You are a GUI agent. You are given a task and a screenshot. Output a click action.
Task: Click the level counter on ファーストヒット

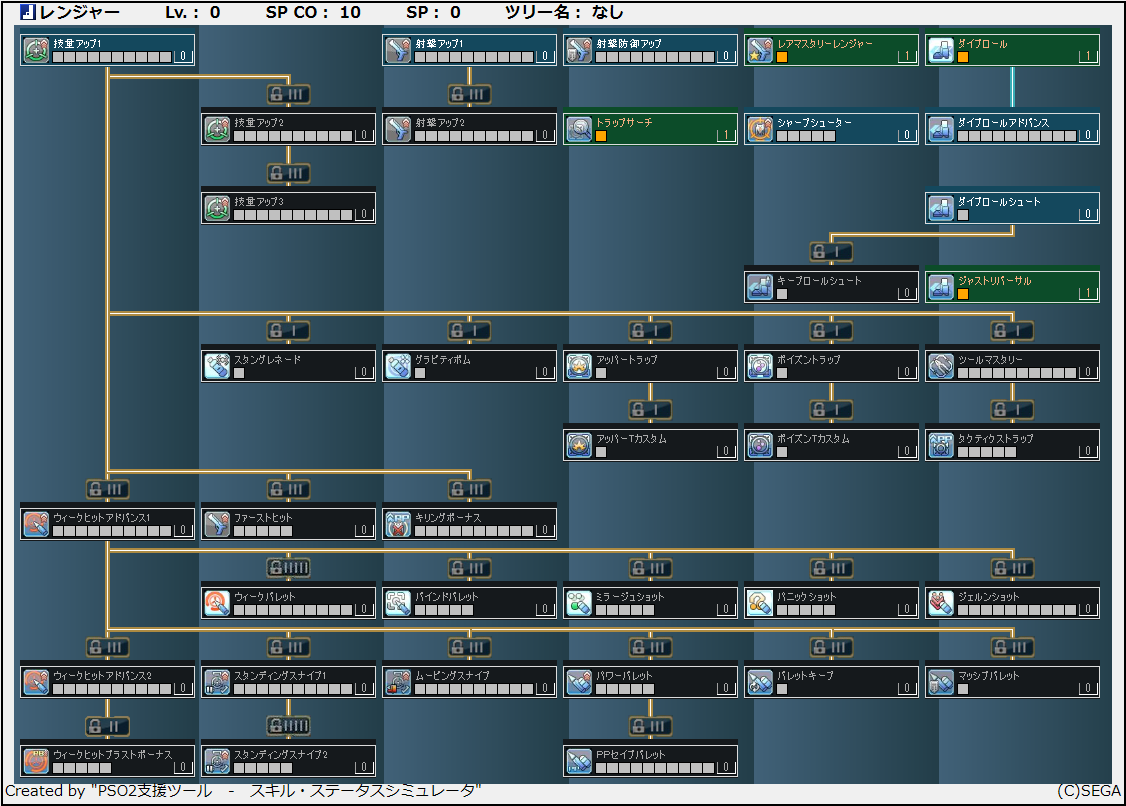click(x=364, y=531)
